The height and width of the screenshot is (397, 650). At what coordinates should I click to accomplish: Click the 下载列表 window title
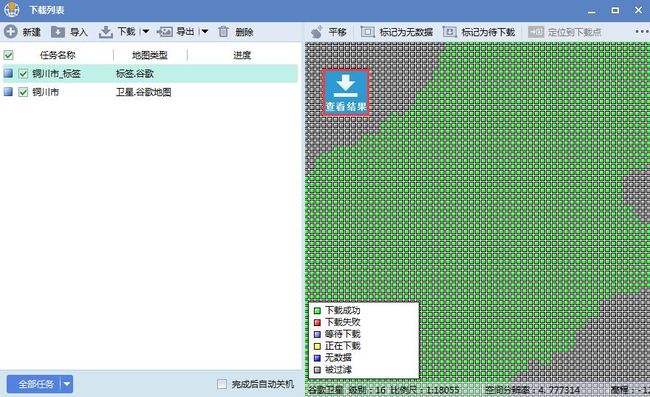[x=46, y=10]
